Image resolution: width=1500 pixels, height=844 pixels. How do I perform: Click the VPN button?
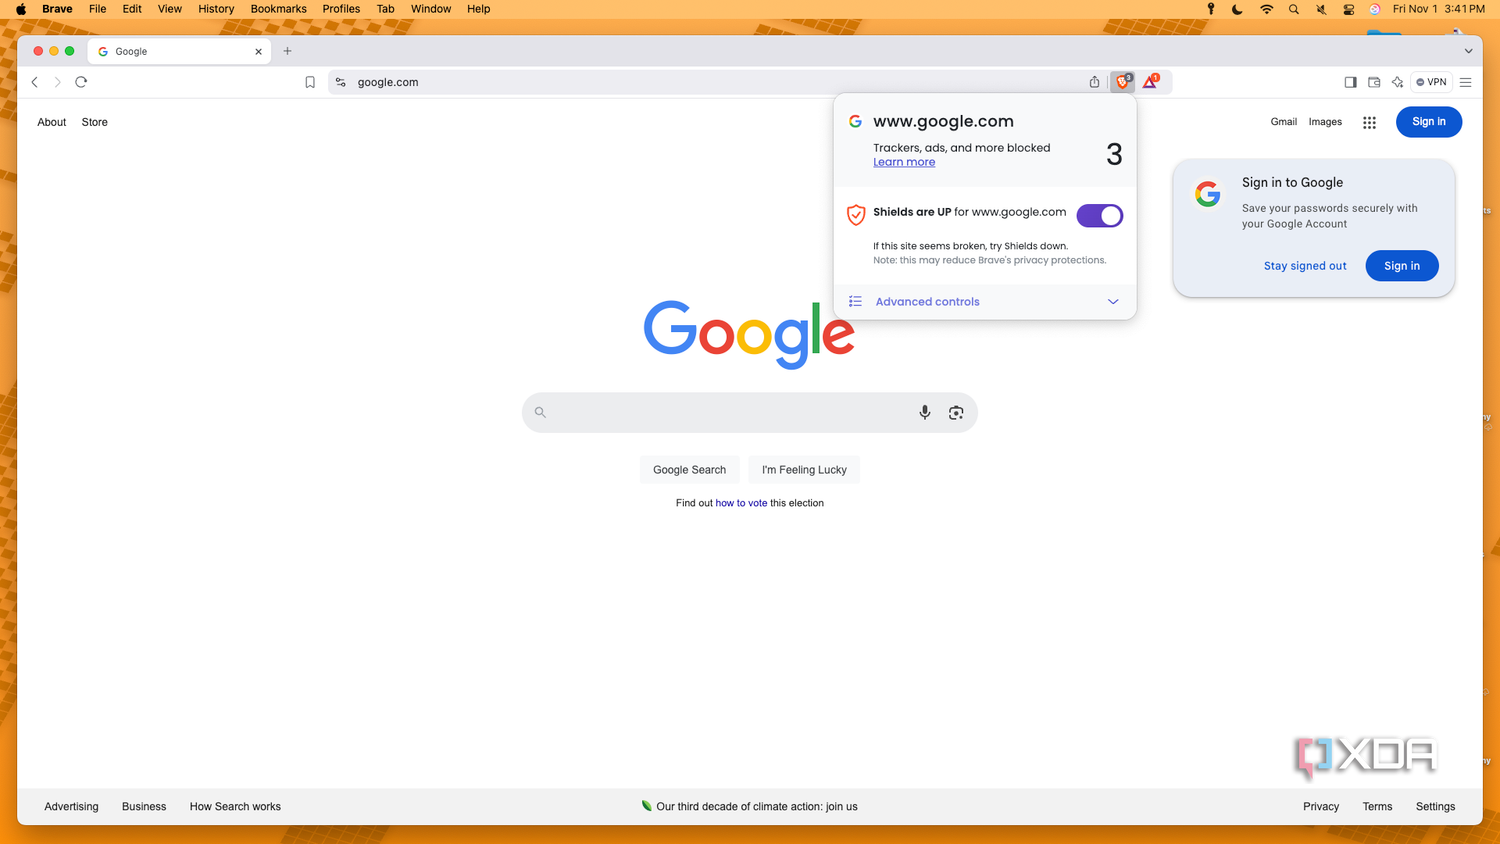pyautogui.click(x=1432, y=82)
